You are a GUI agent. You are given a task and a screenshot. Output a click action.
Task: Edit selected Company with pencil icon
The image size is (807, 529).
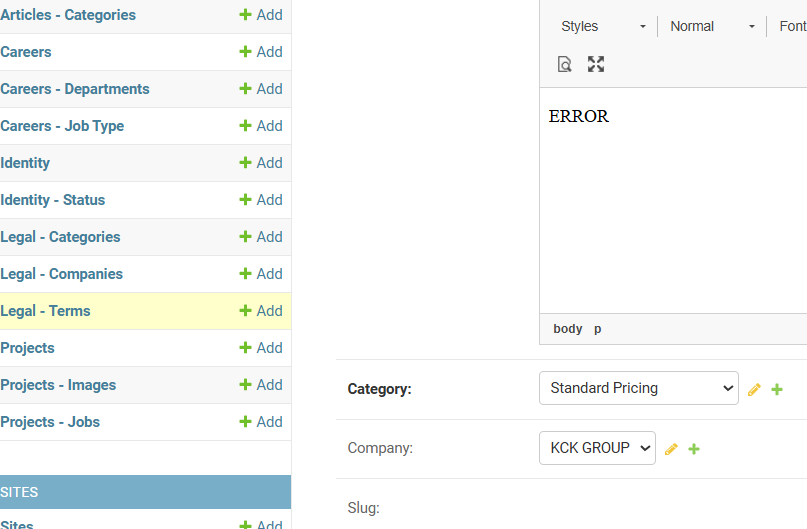(671, 449)
